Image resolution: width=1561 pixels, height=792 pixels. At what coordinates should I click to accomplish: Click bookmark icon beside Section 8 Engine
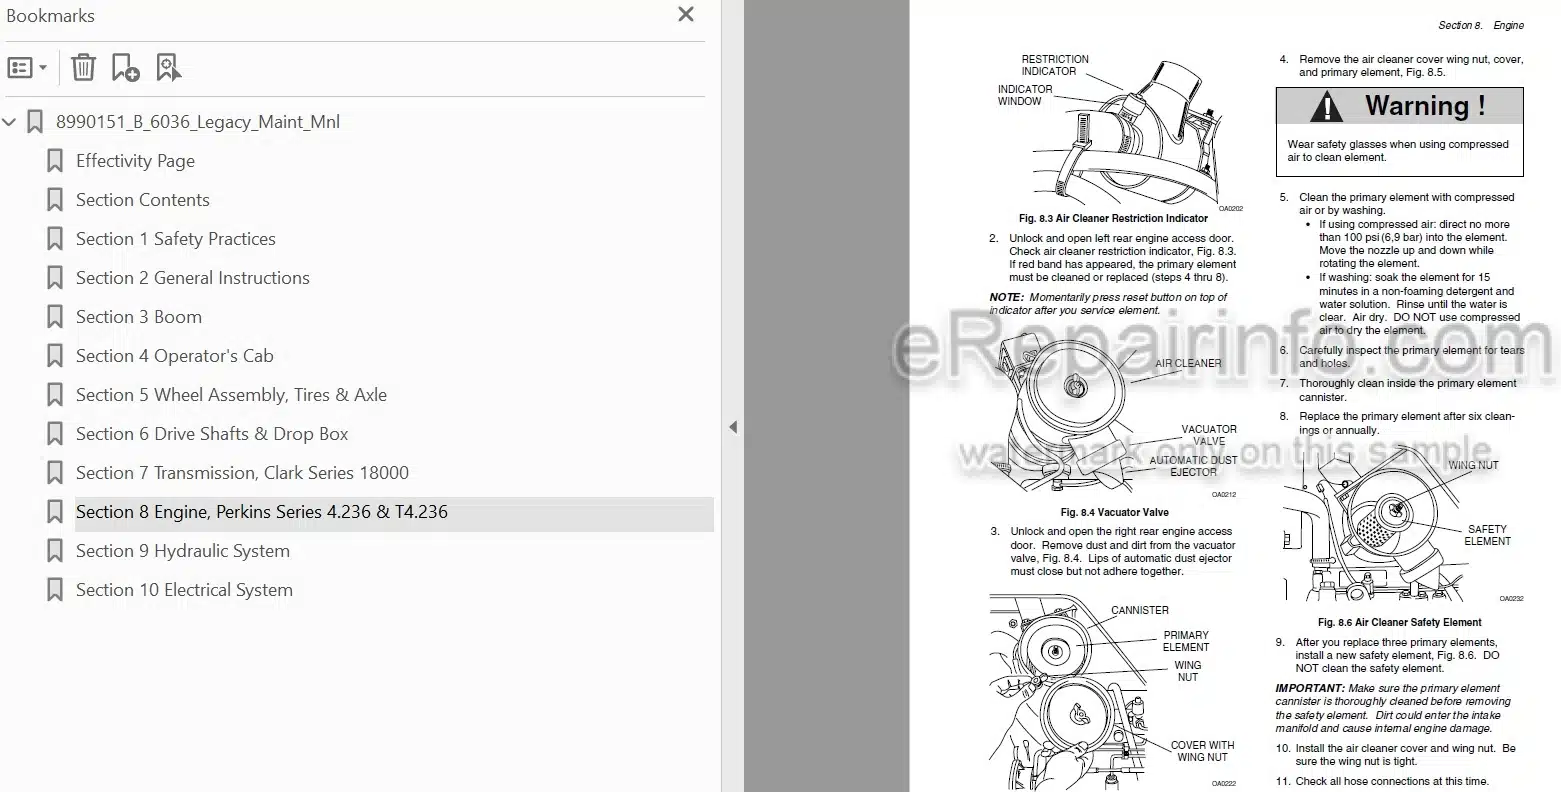pyautogui.click(x=55, y=512)
